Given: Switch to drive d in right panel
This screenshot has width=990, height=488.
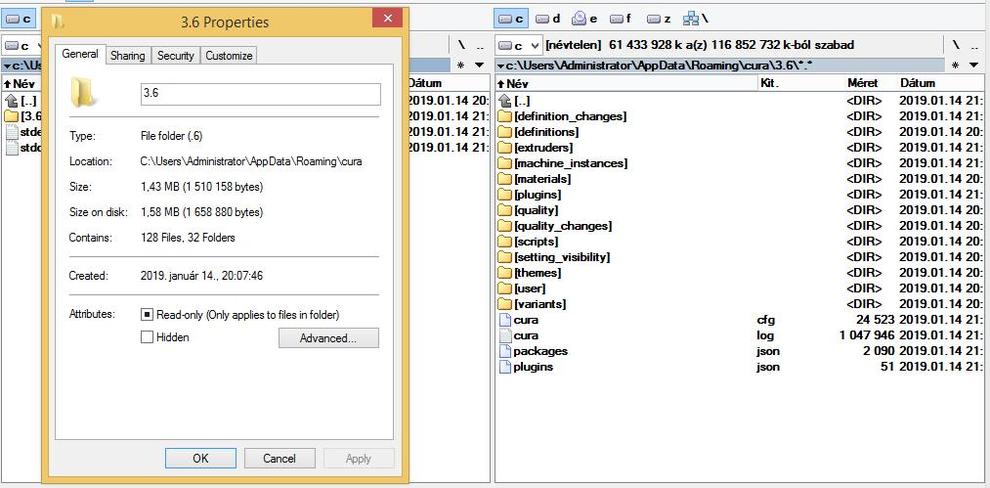Looking at the screenshot, I should point(548,19).
